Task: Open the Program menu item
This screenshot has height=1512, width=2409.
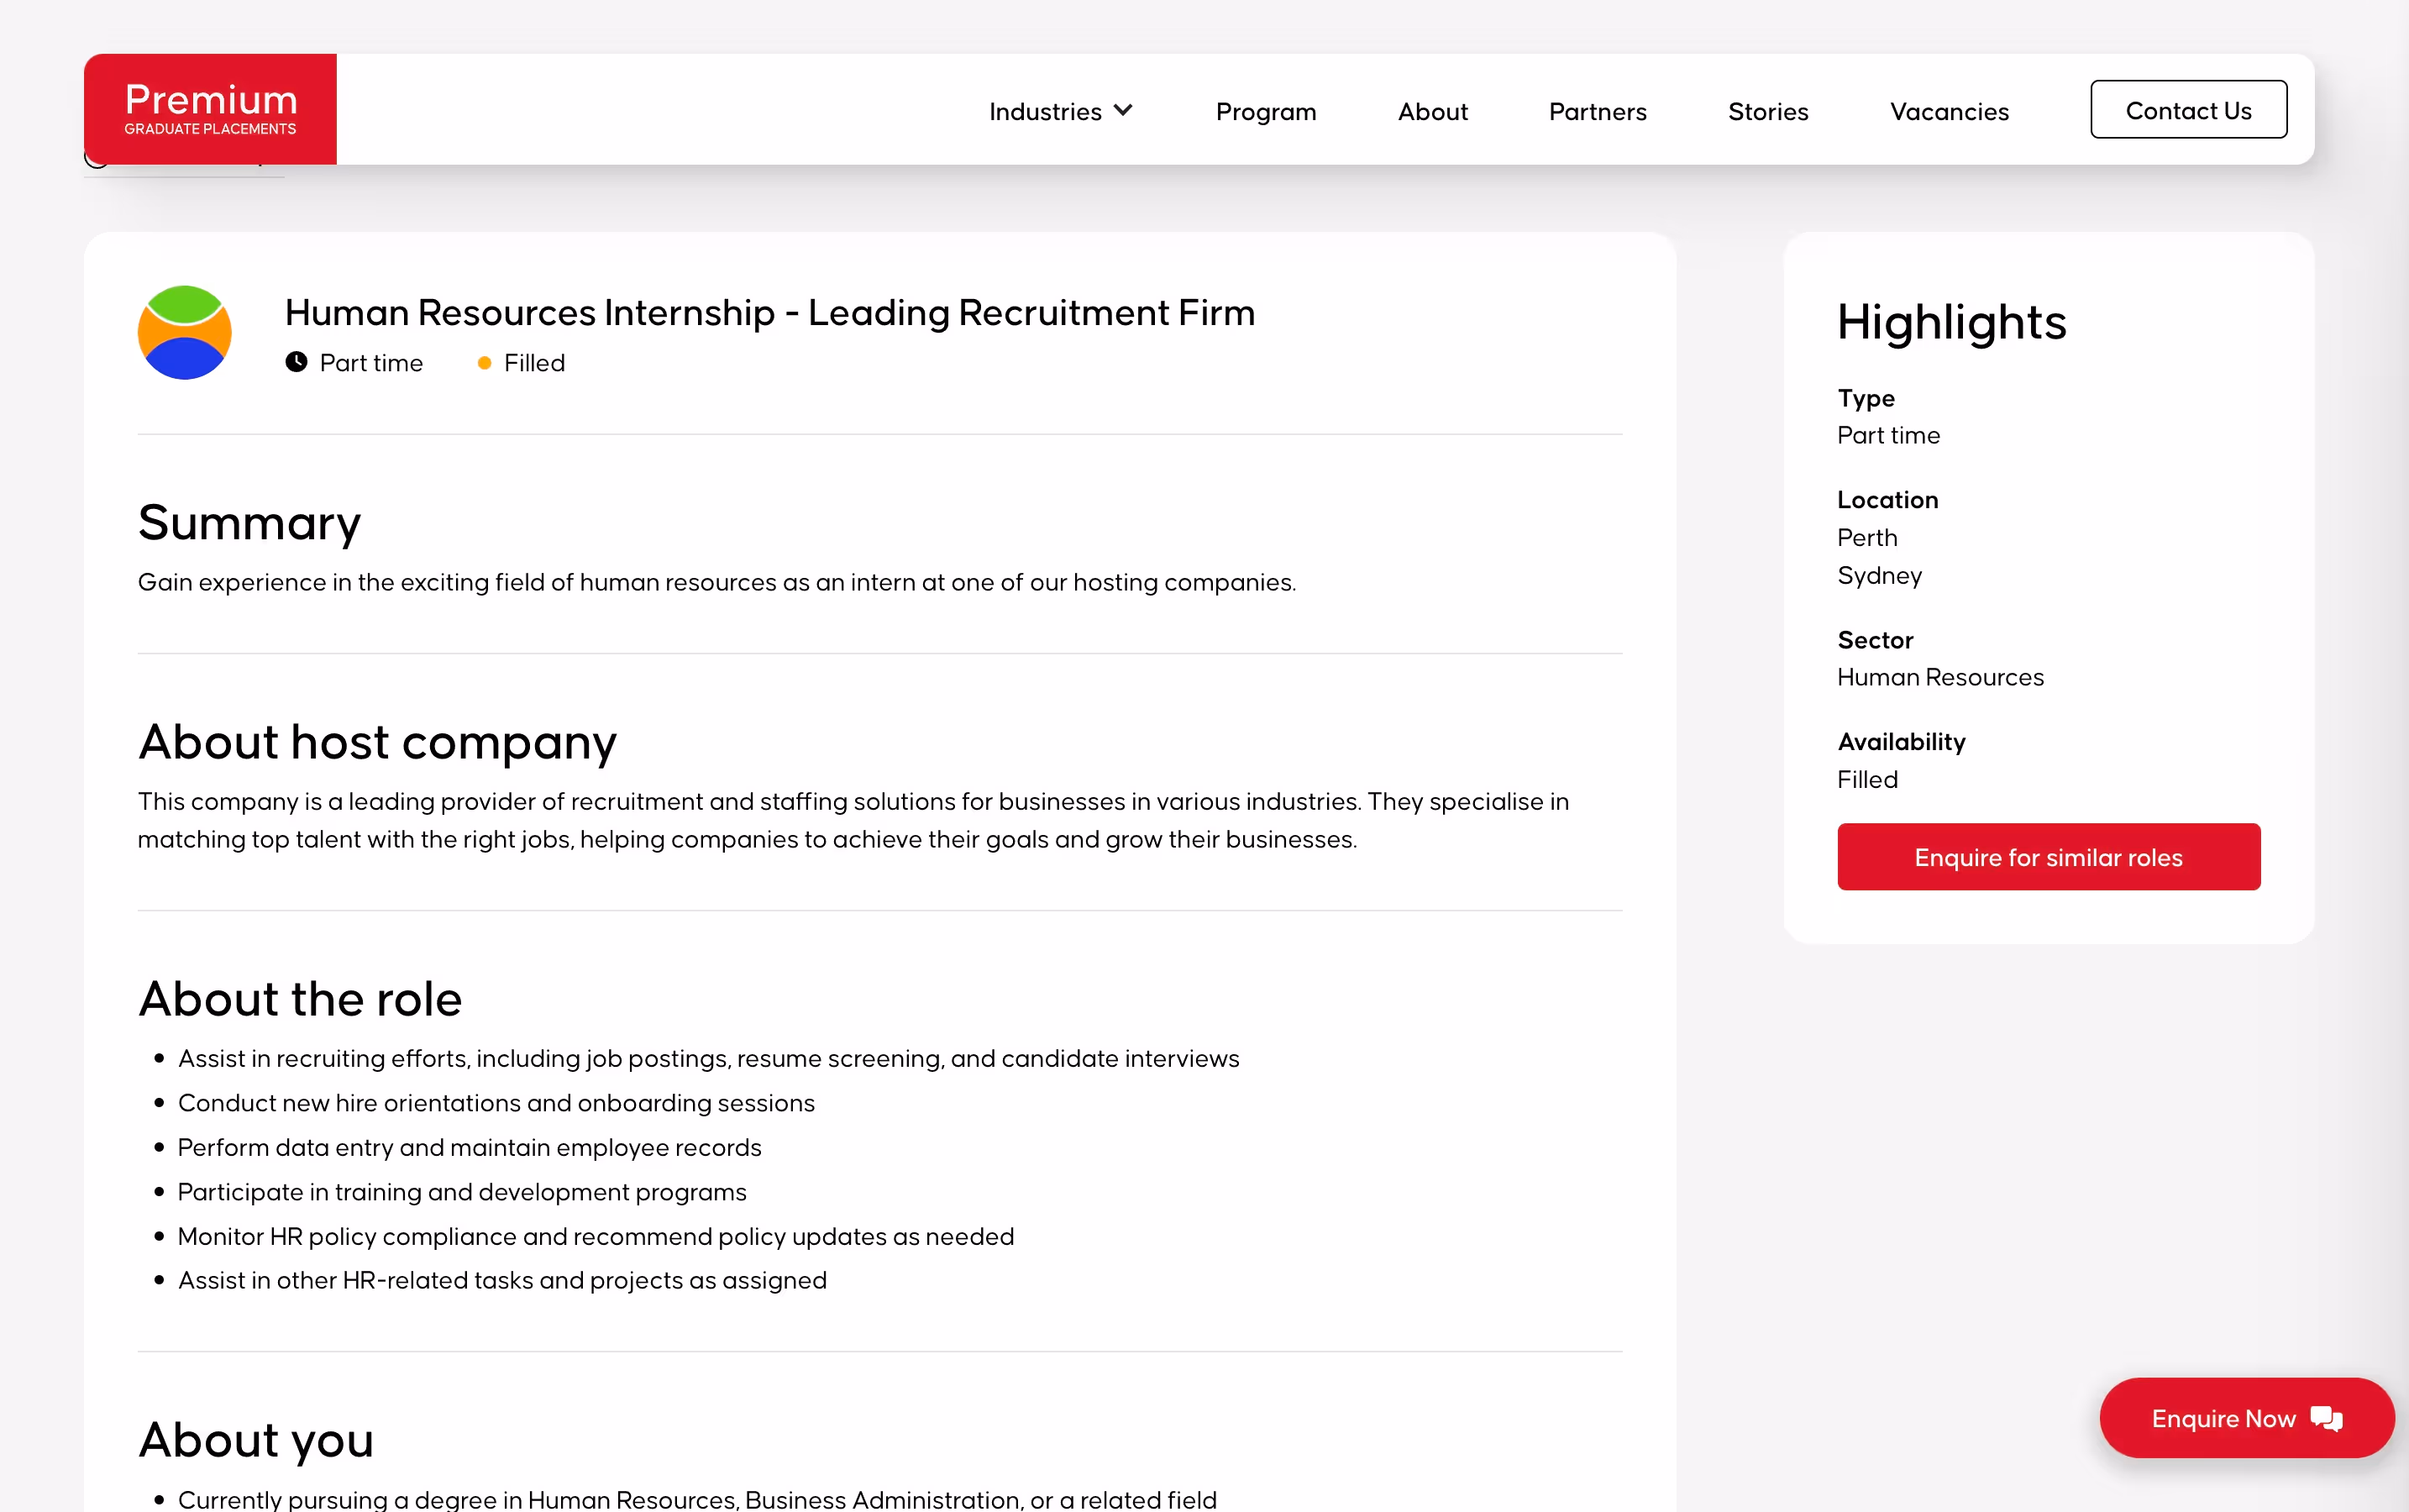Action: tap(1266, 111)
